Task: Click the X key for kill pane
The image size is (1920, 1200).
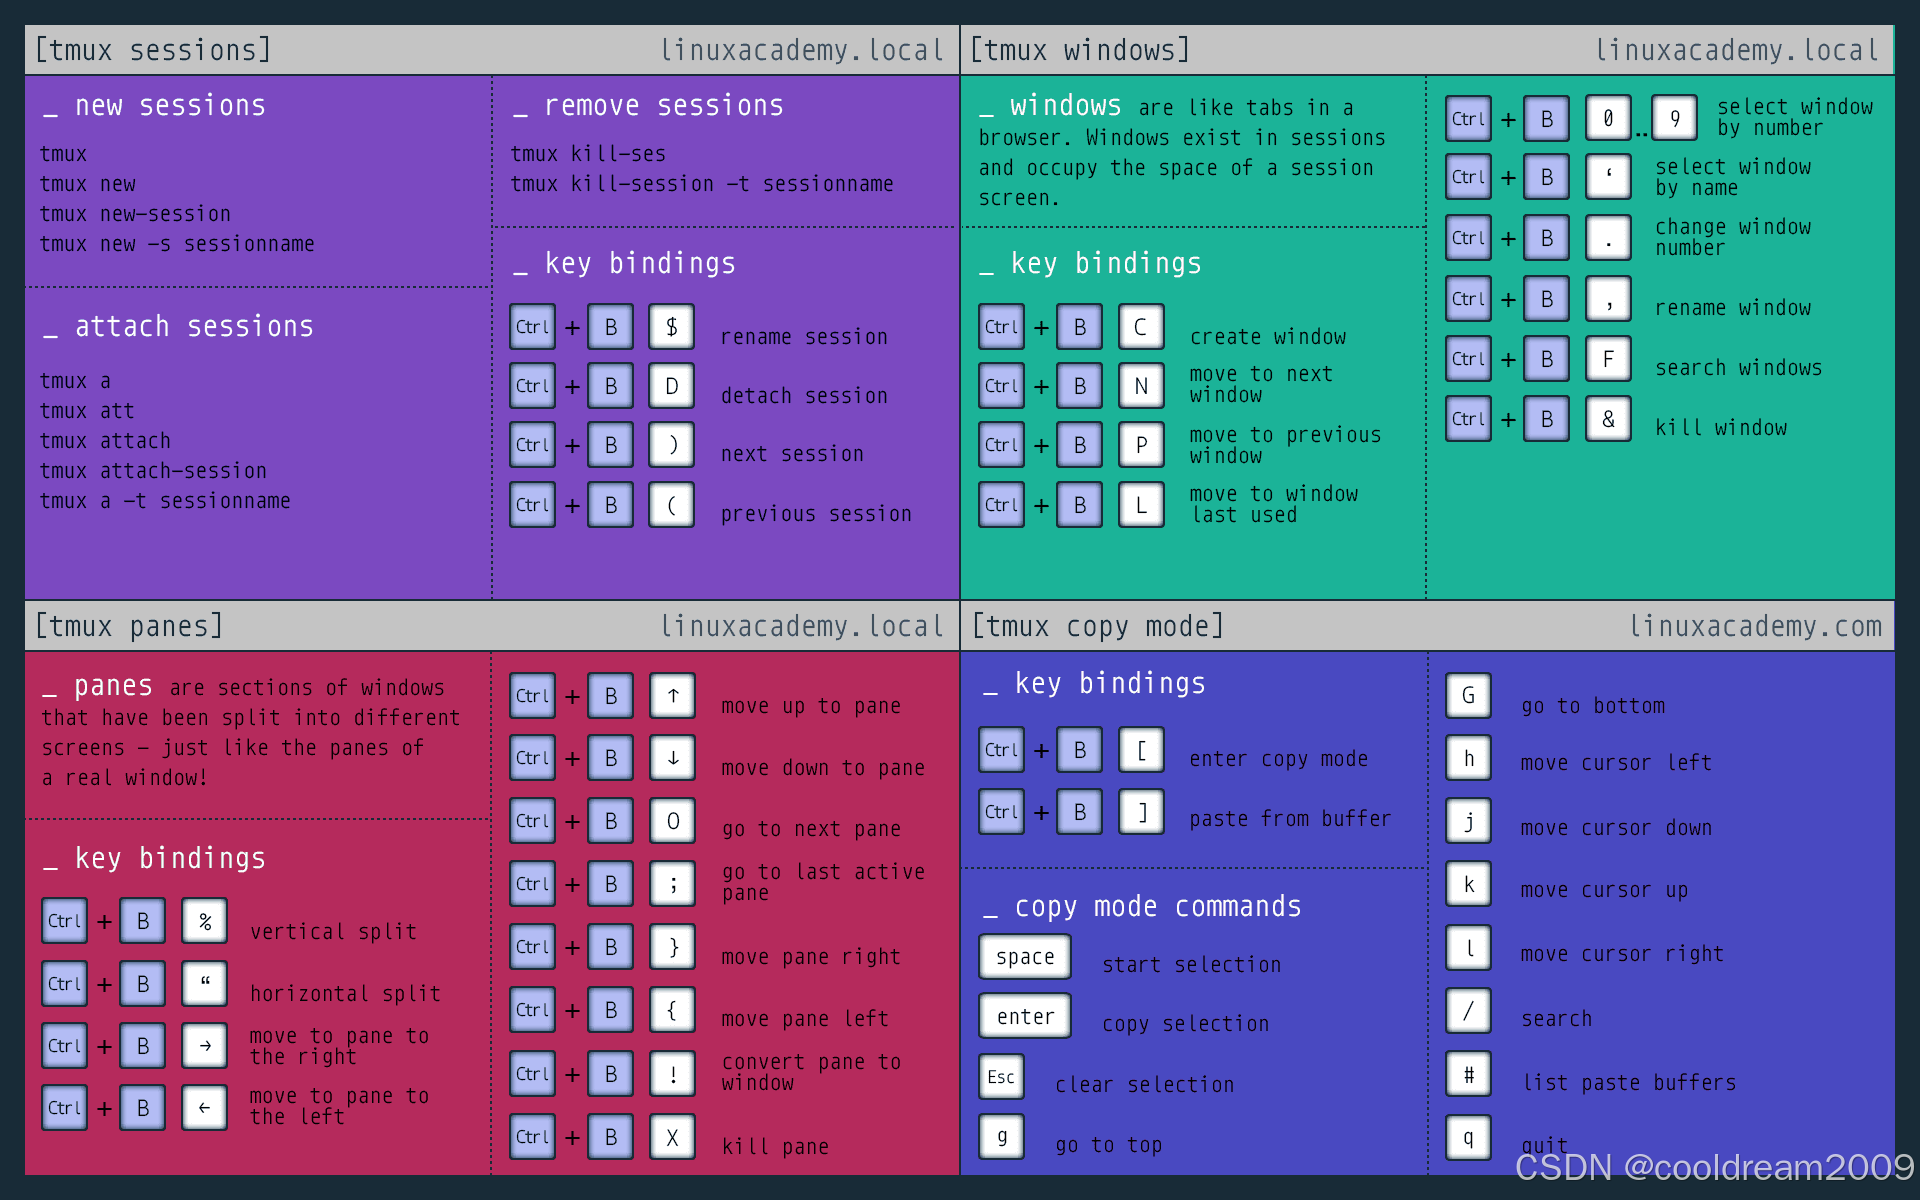Action: 673,1137
